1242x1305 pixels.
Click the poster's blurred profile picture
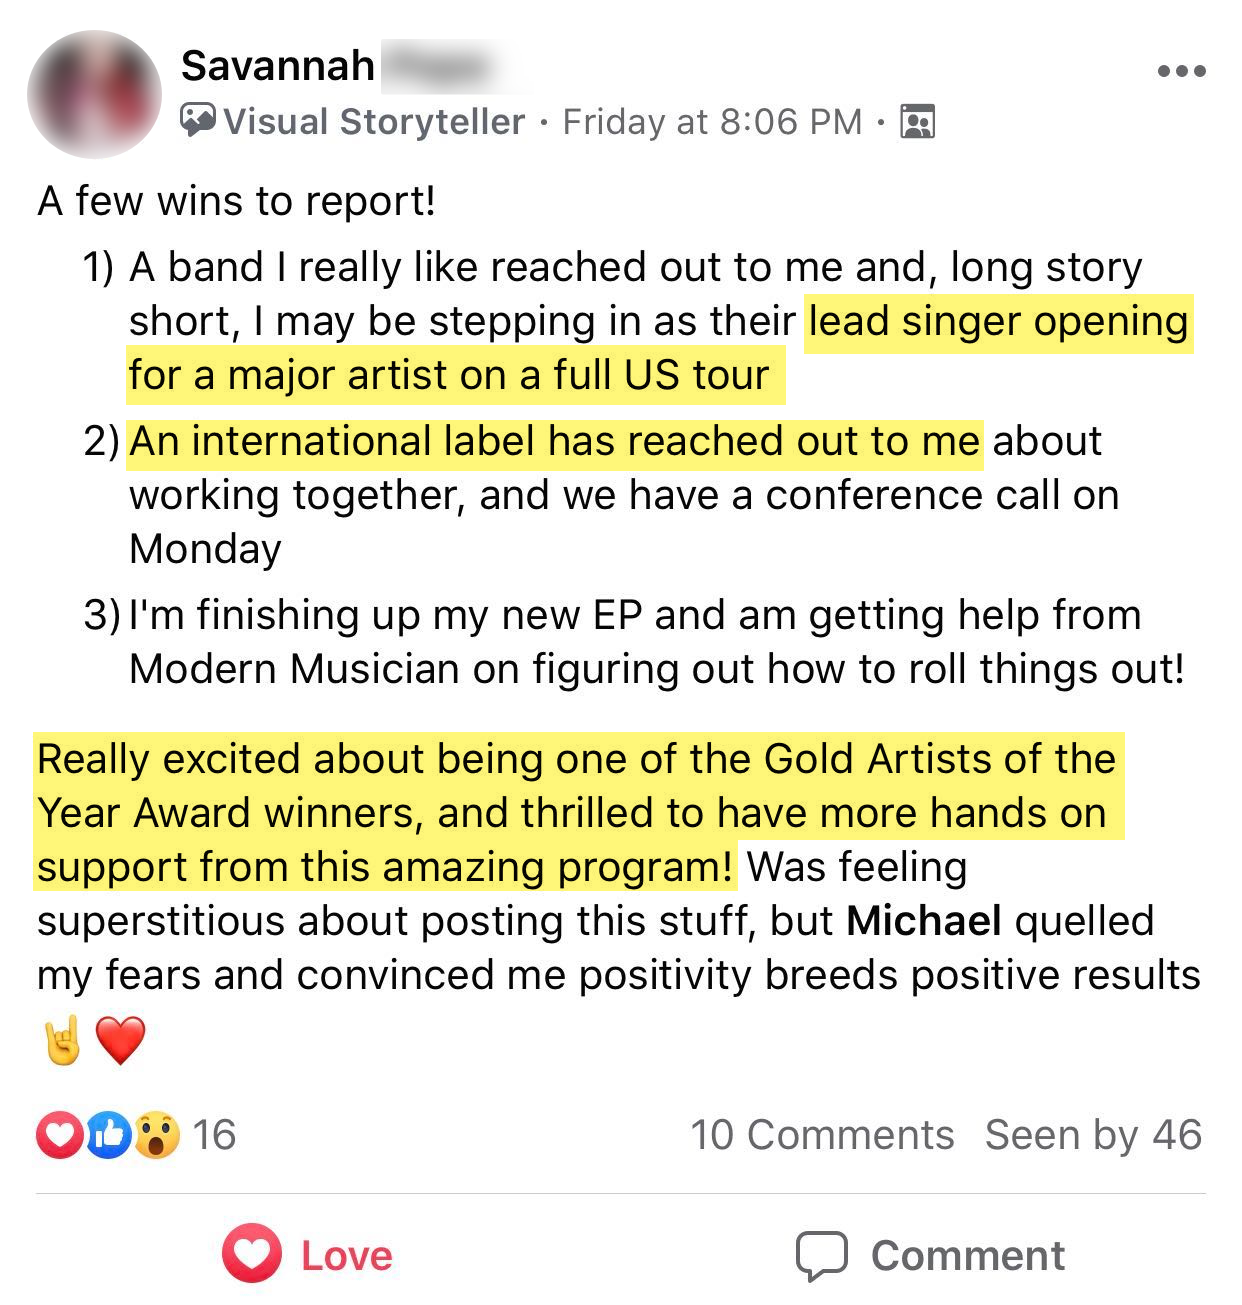pos(94,94)
